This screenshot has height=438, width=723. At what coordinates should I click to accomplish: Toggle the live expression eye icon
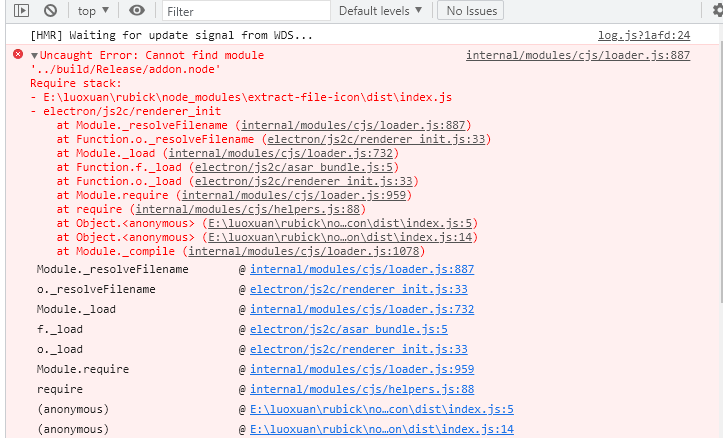tap(137, 10)
